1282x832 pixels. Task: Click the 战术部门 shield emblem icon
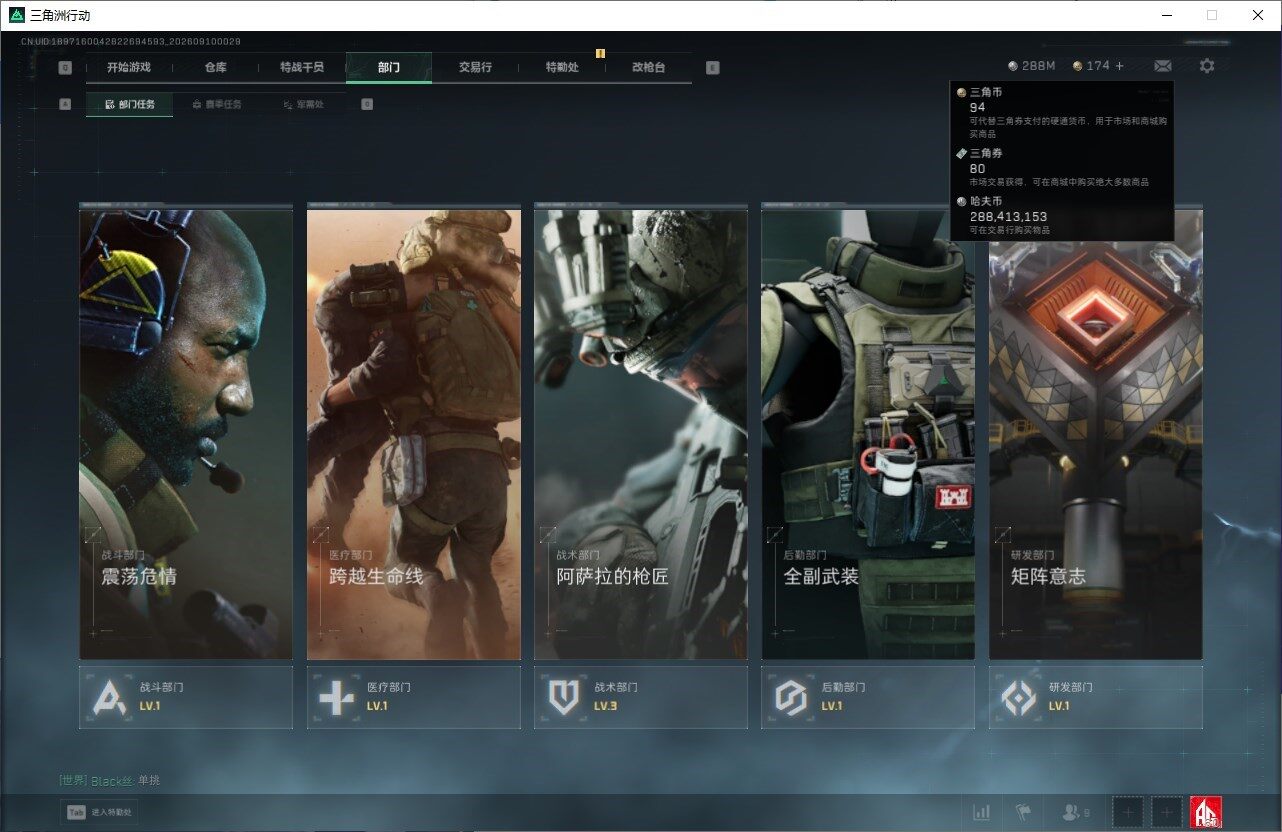pyautogui.click(x=564, y=697)
